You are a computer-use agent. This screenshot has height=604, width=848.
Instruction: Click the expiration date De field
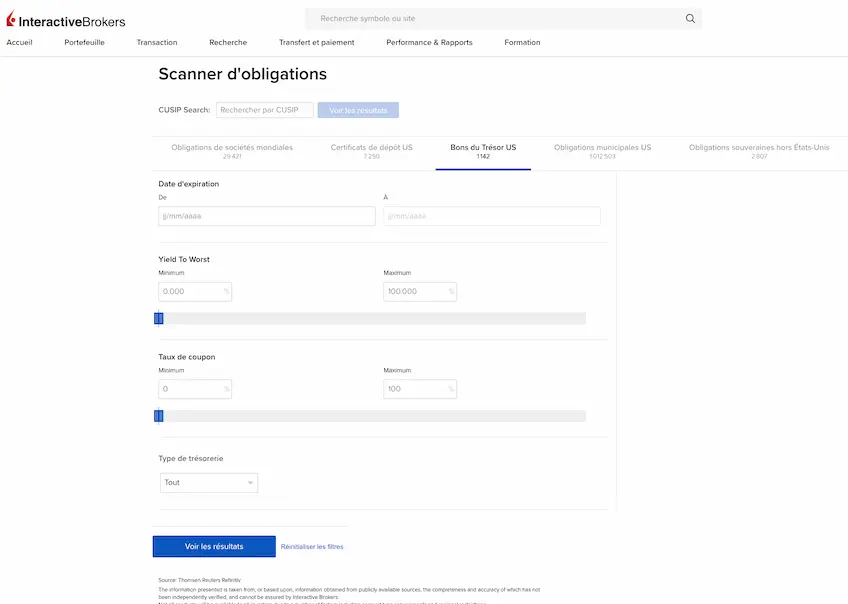(x=267, y=216)
